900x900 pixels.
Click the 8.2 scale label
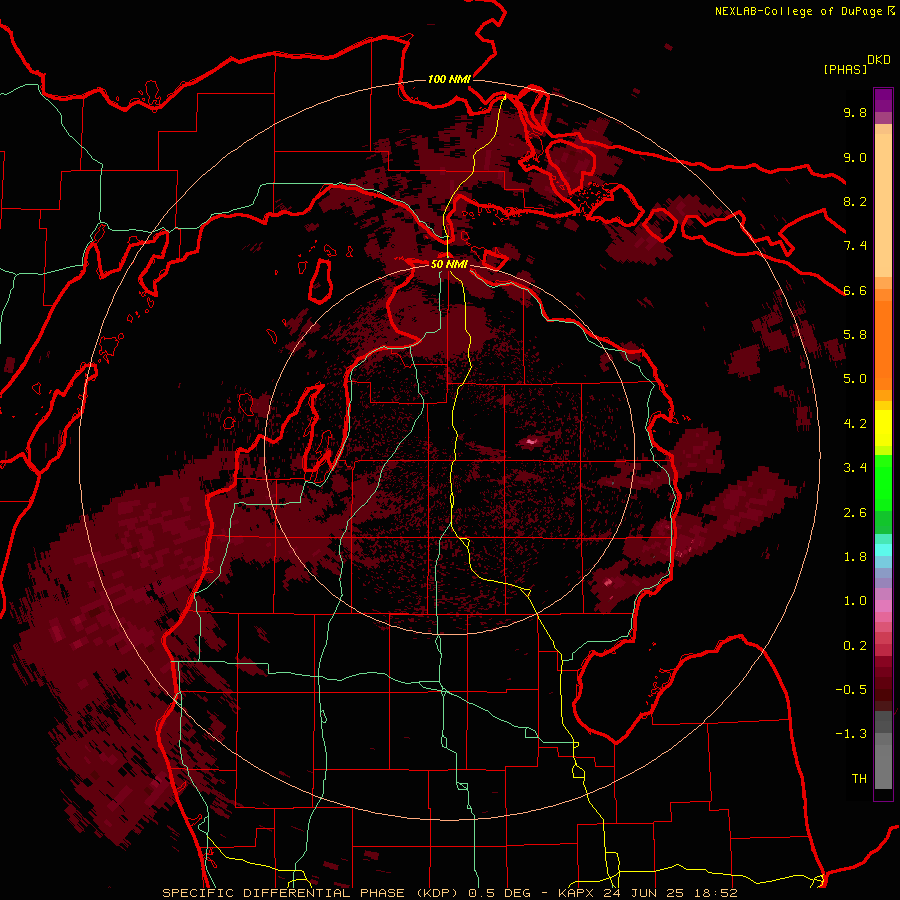tap(855, 201)
